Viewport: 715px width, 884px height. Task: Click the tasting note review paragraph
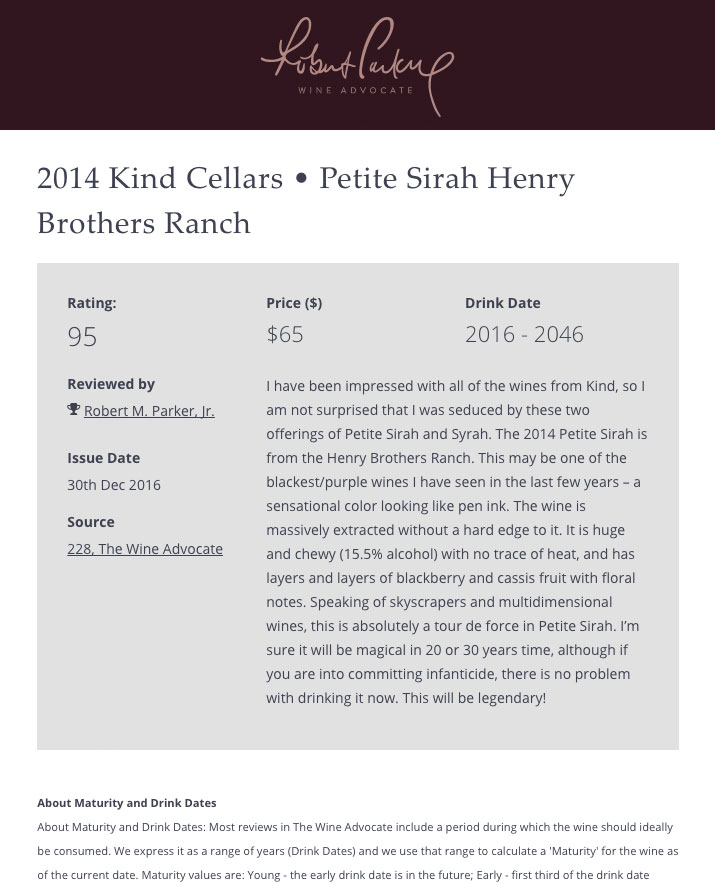pyautogui.click(x=458, y=541)
